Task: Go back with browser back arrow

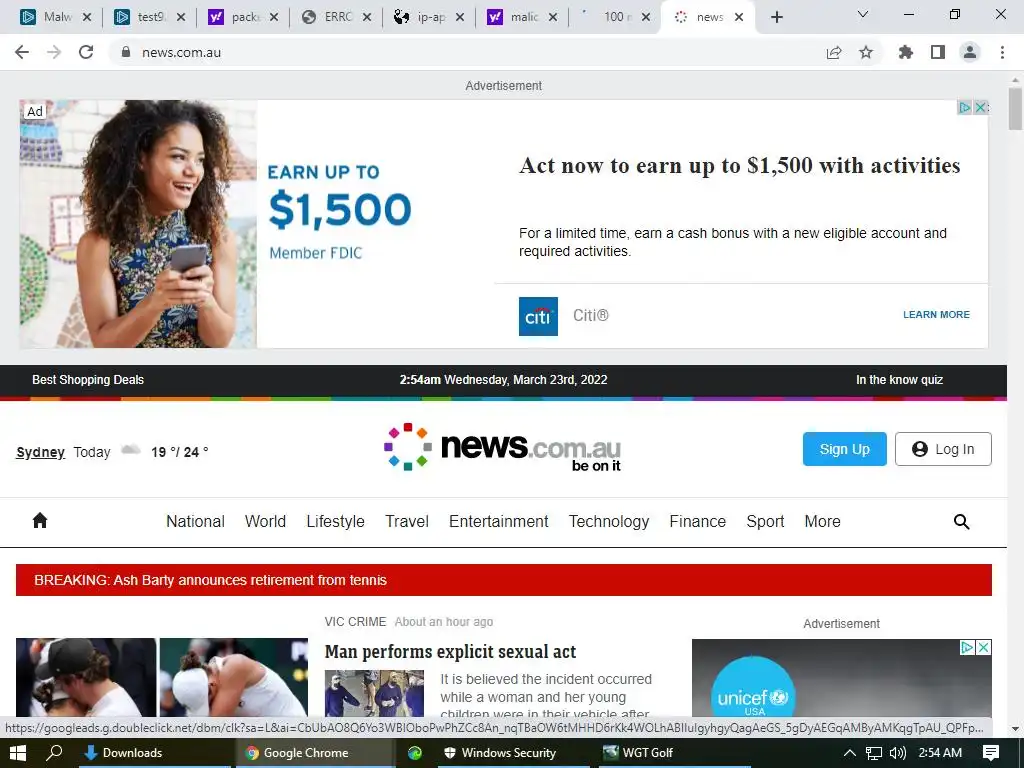Action: tap(22, 52)
